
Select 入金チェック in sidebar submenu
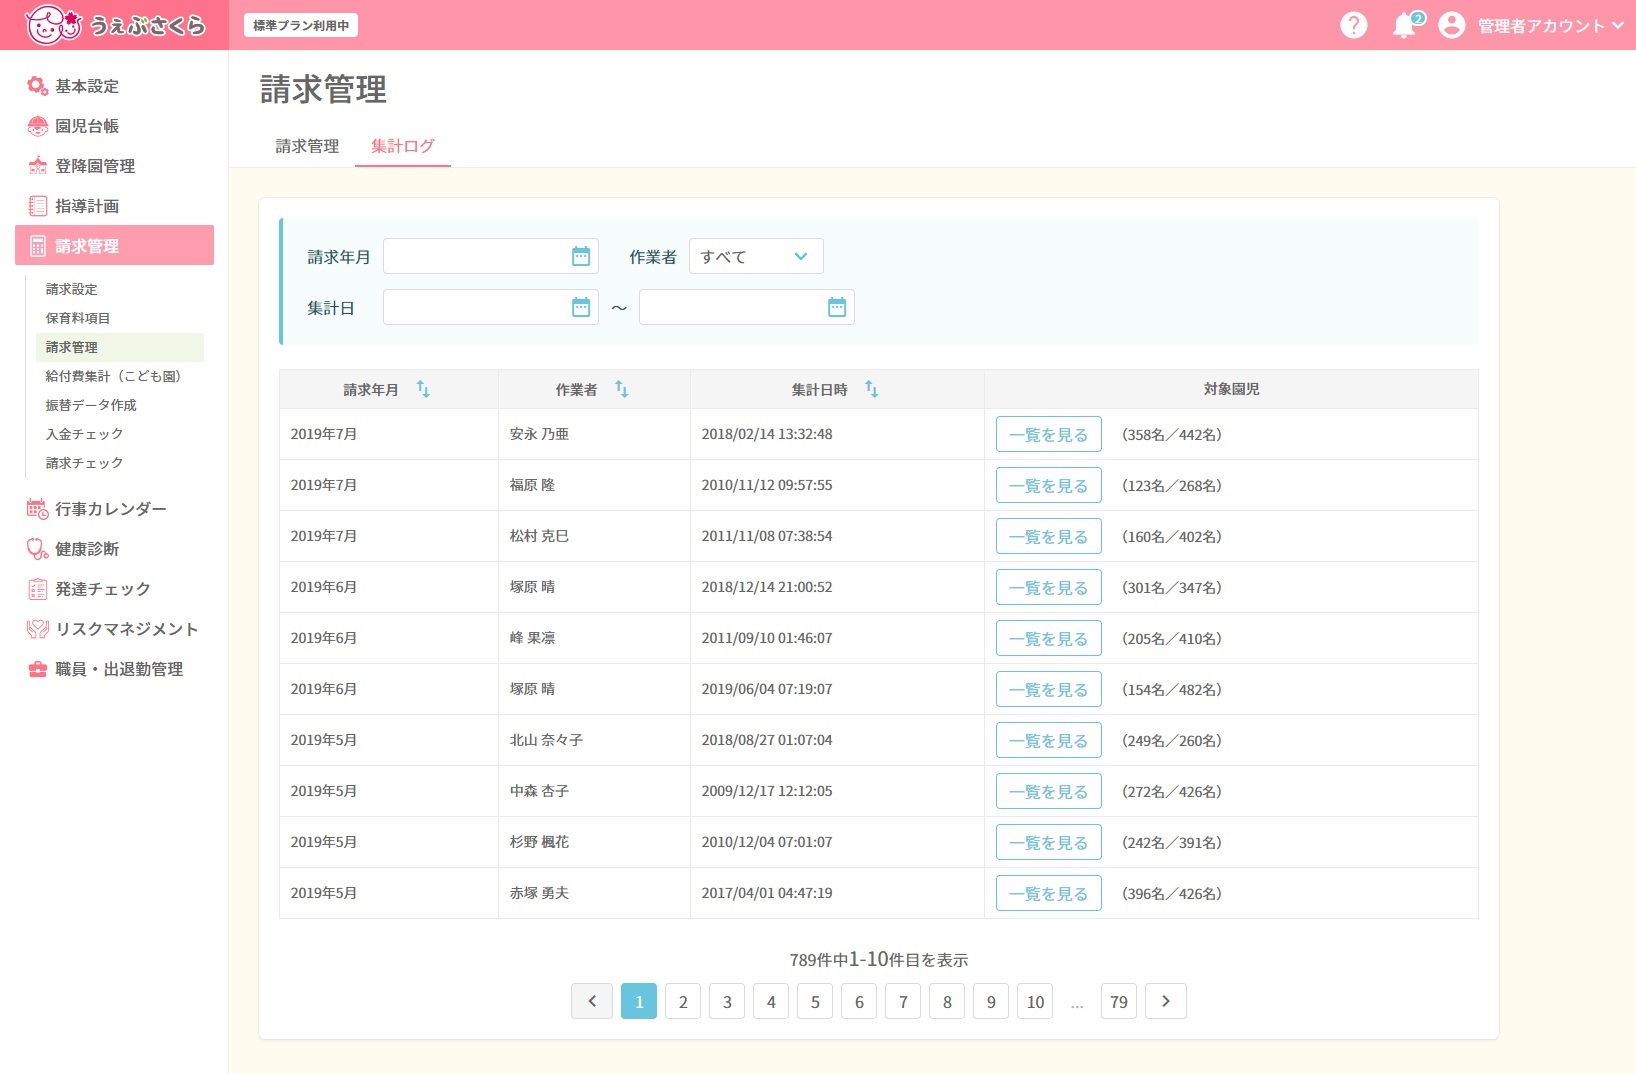point(84,434)
